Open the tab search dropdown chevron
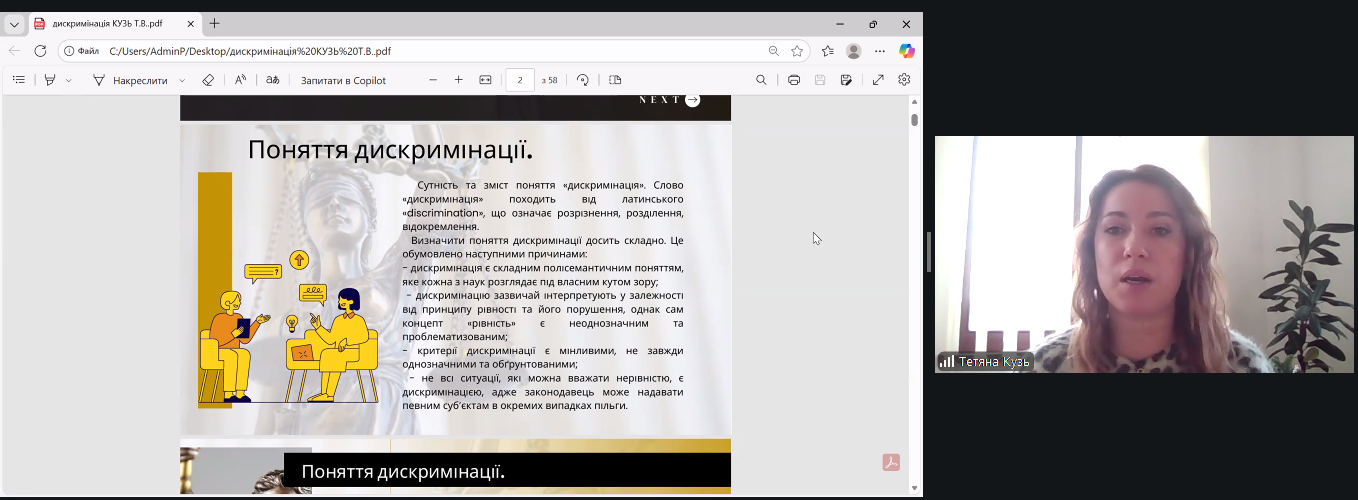This screenshot has width=1358, height=500. 14,24
